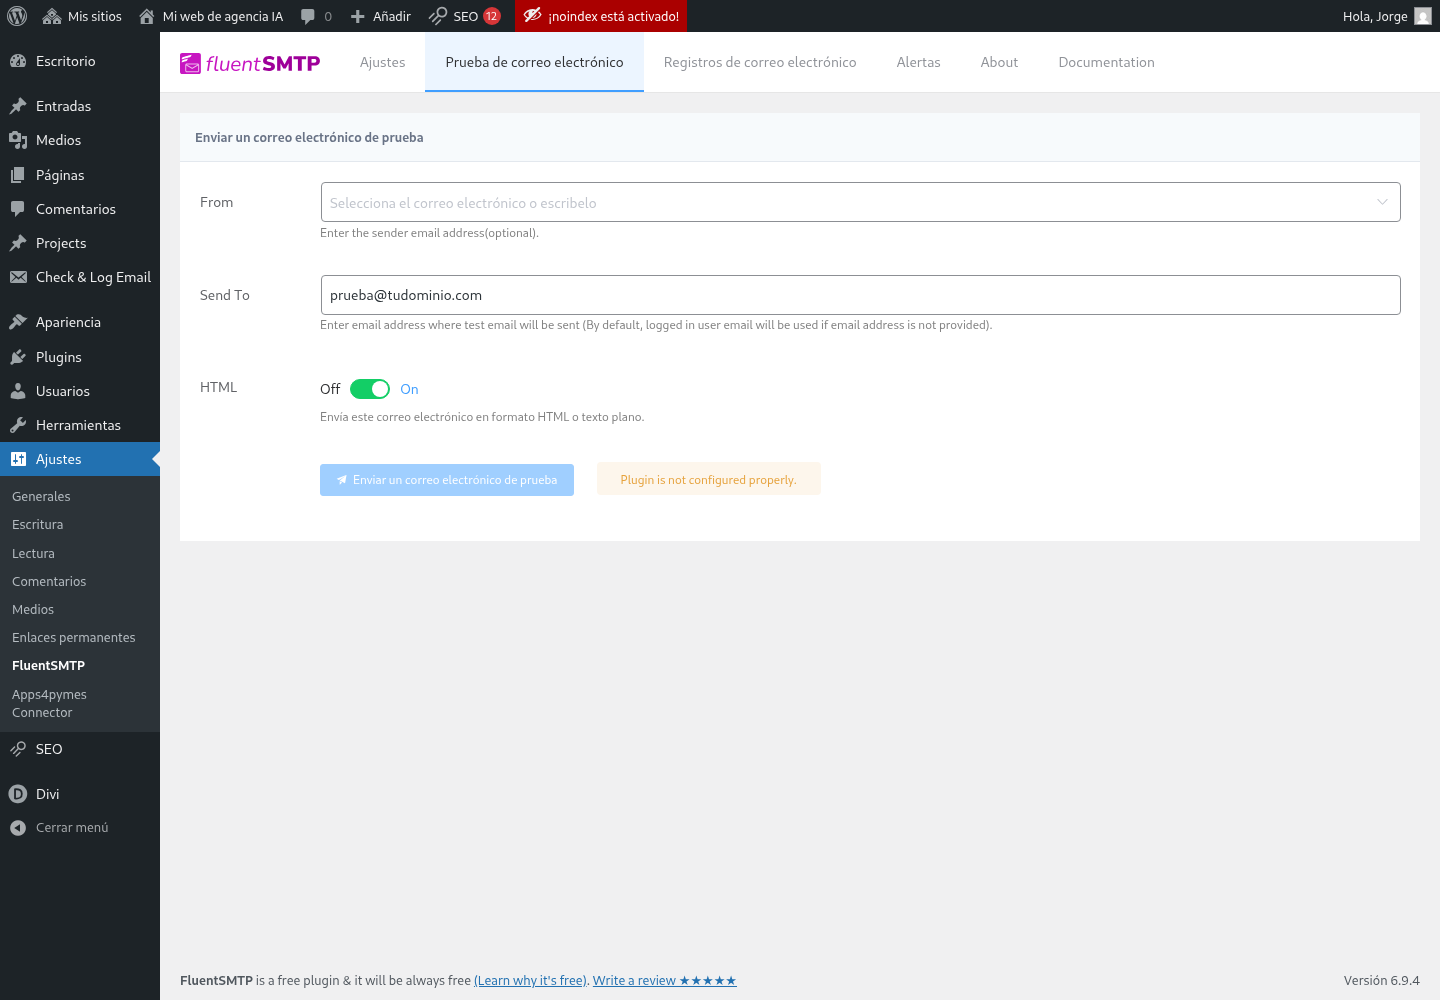Viewport: 1440px width, 1000px height.
Task: Select Prueba de correo electrónico tab
Action: (534, 62)
